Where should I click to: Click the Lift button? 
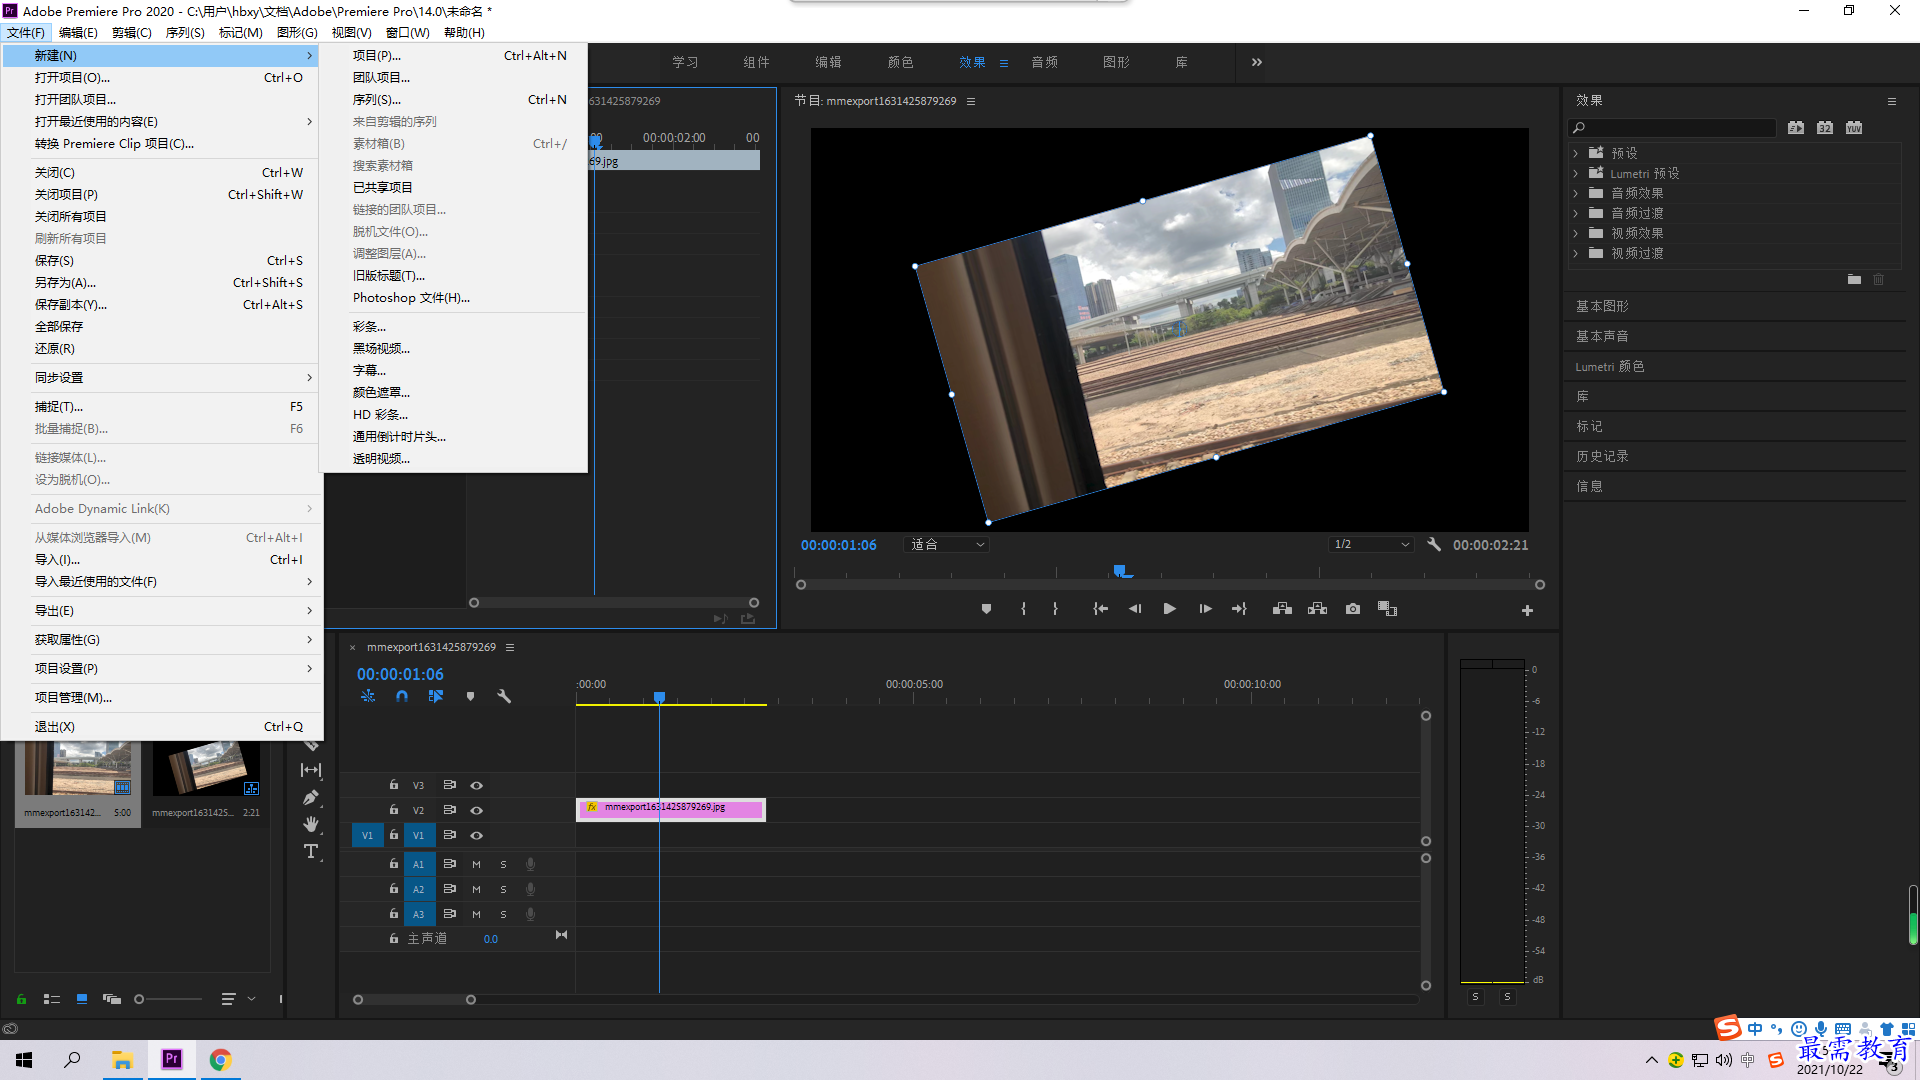click(1282, 609)
